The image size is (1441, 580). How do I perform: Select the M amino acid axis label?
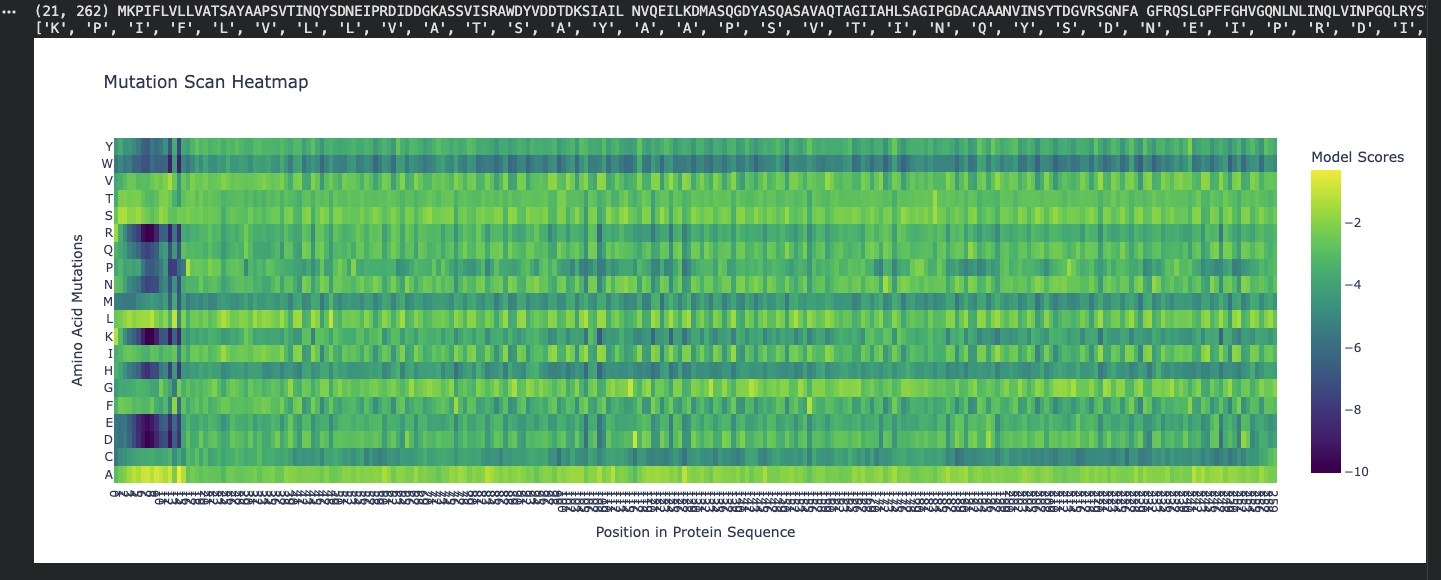point(108,302)
